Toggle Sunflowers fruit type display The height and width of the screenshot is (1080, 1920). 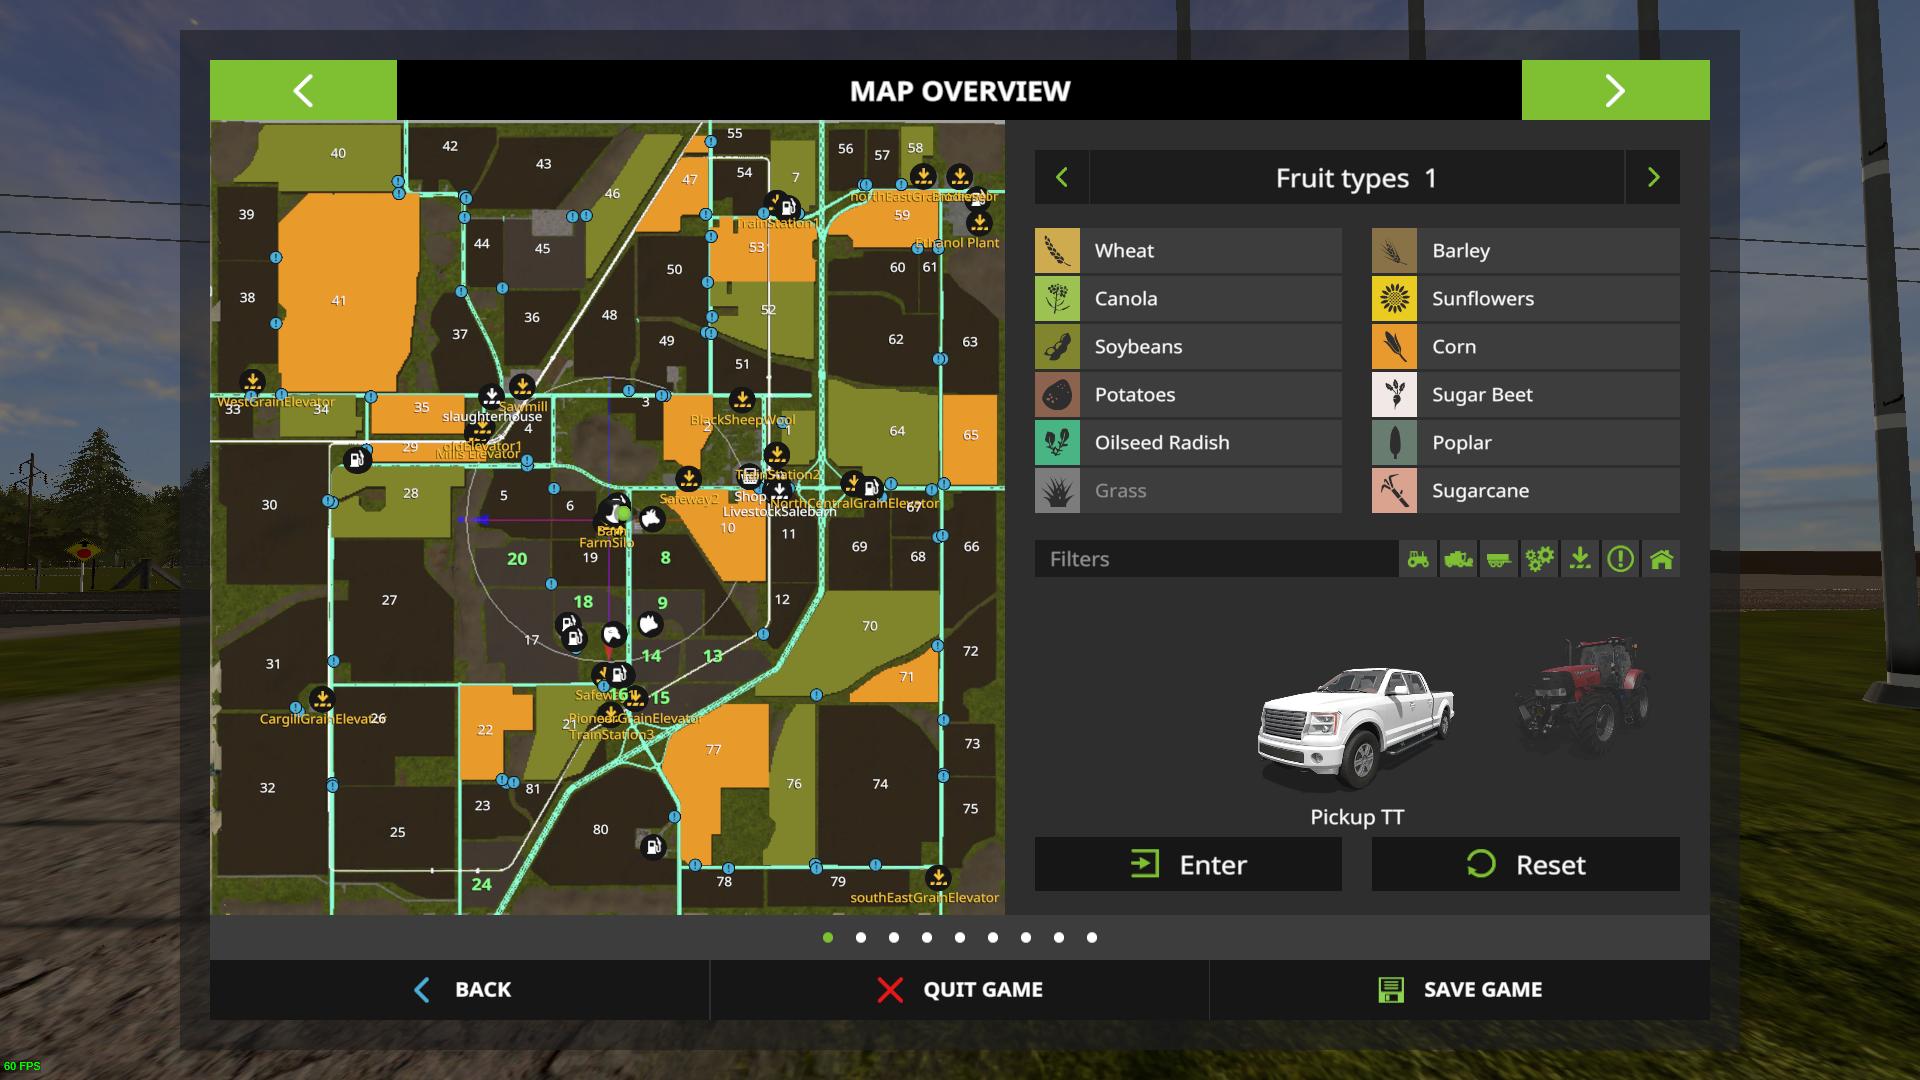coord(1525,298)
